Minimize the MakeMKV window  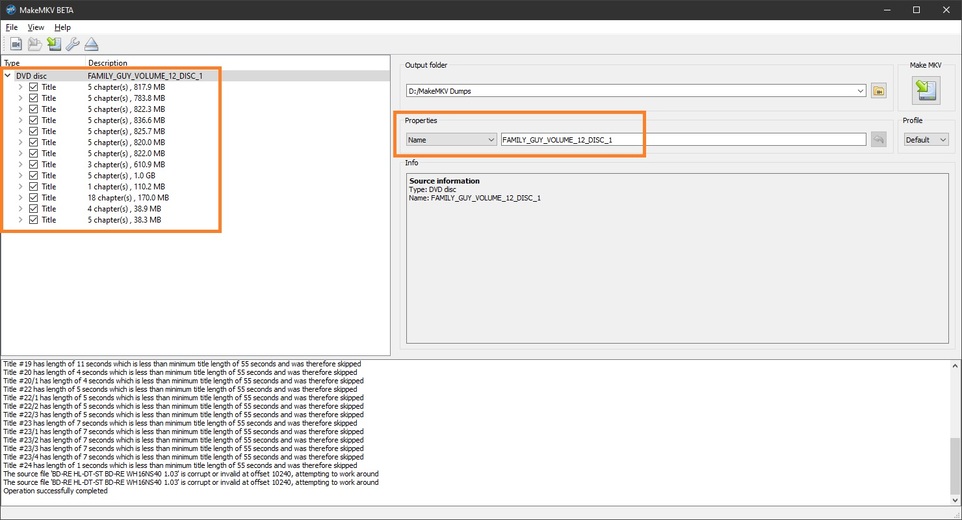click(887, 10)
